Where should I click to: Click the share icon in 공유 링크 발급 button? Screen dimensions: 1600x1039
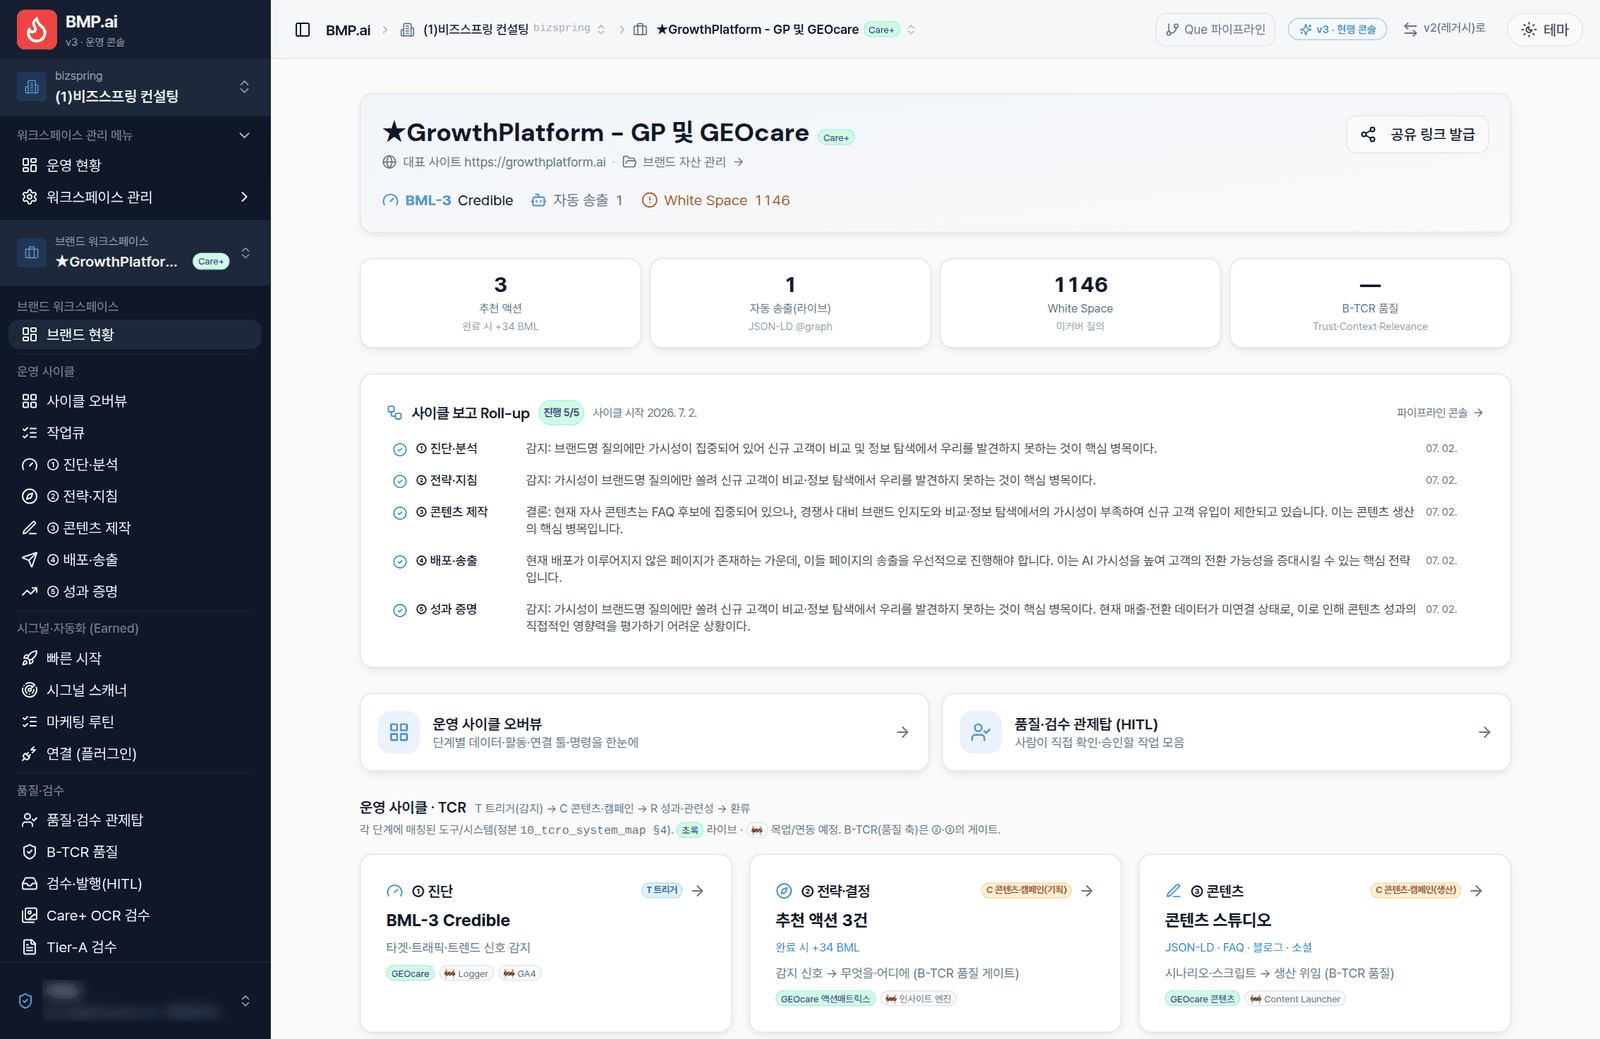coord(1368,134)
